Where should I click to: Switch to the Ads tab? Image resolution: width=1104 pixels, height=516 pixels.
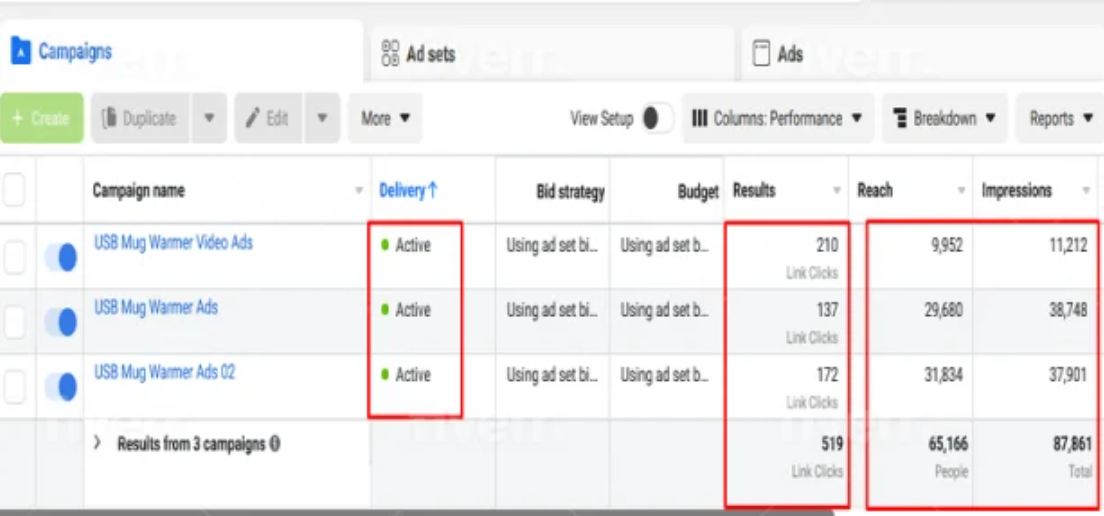(790, 54)
